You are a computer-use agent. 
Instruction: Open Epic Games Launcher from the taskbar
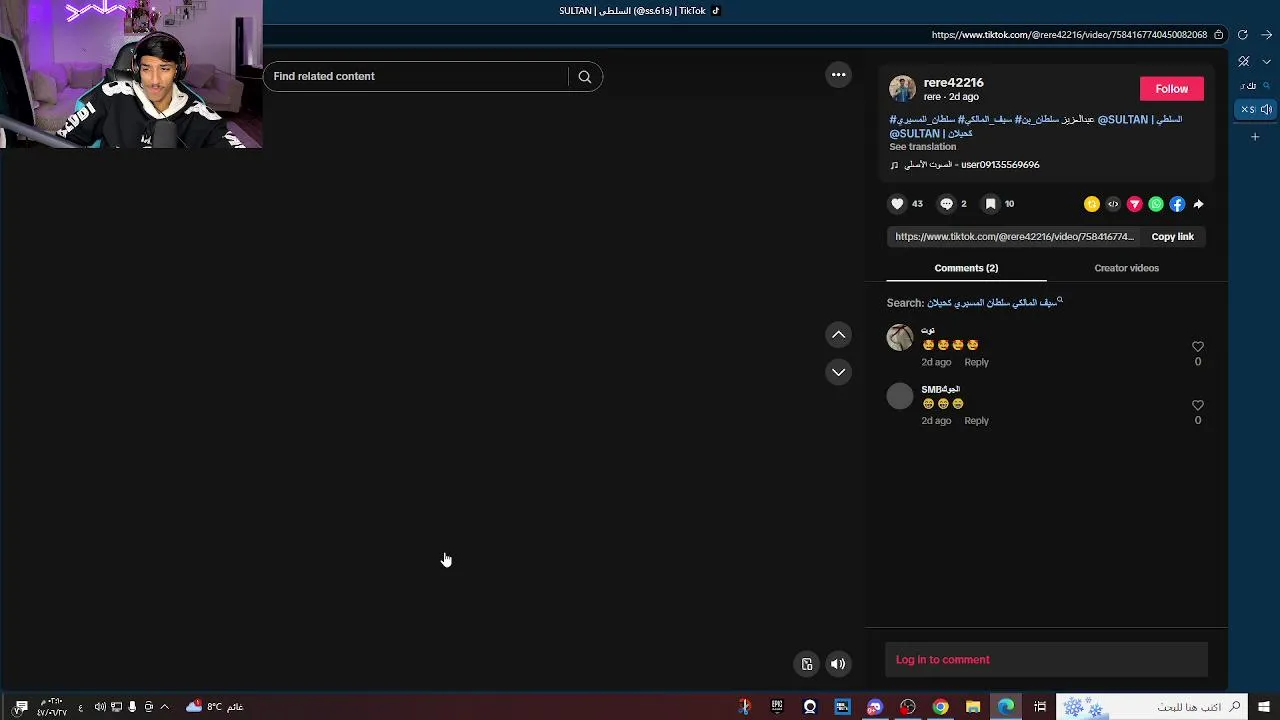pyautogui.click(x=777, y=707)
